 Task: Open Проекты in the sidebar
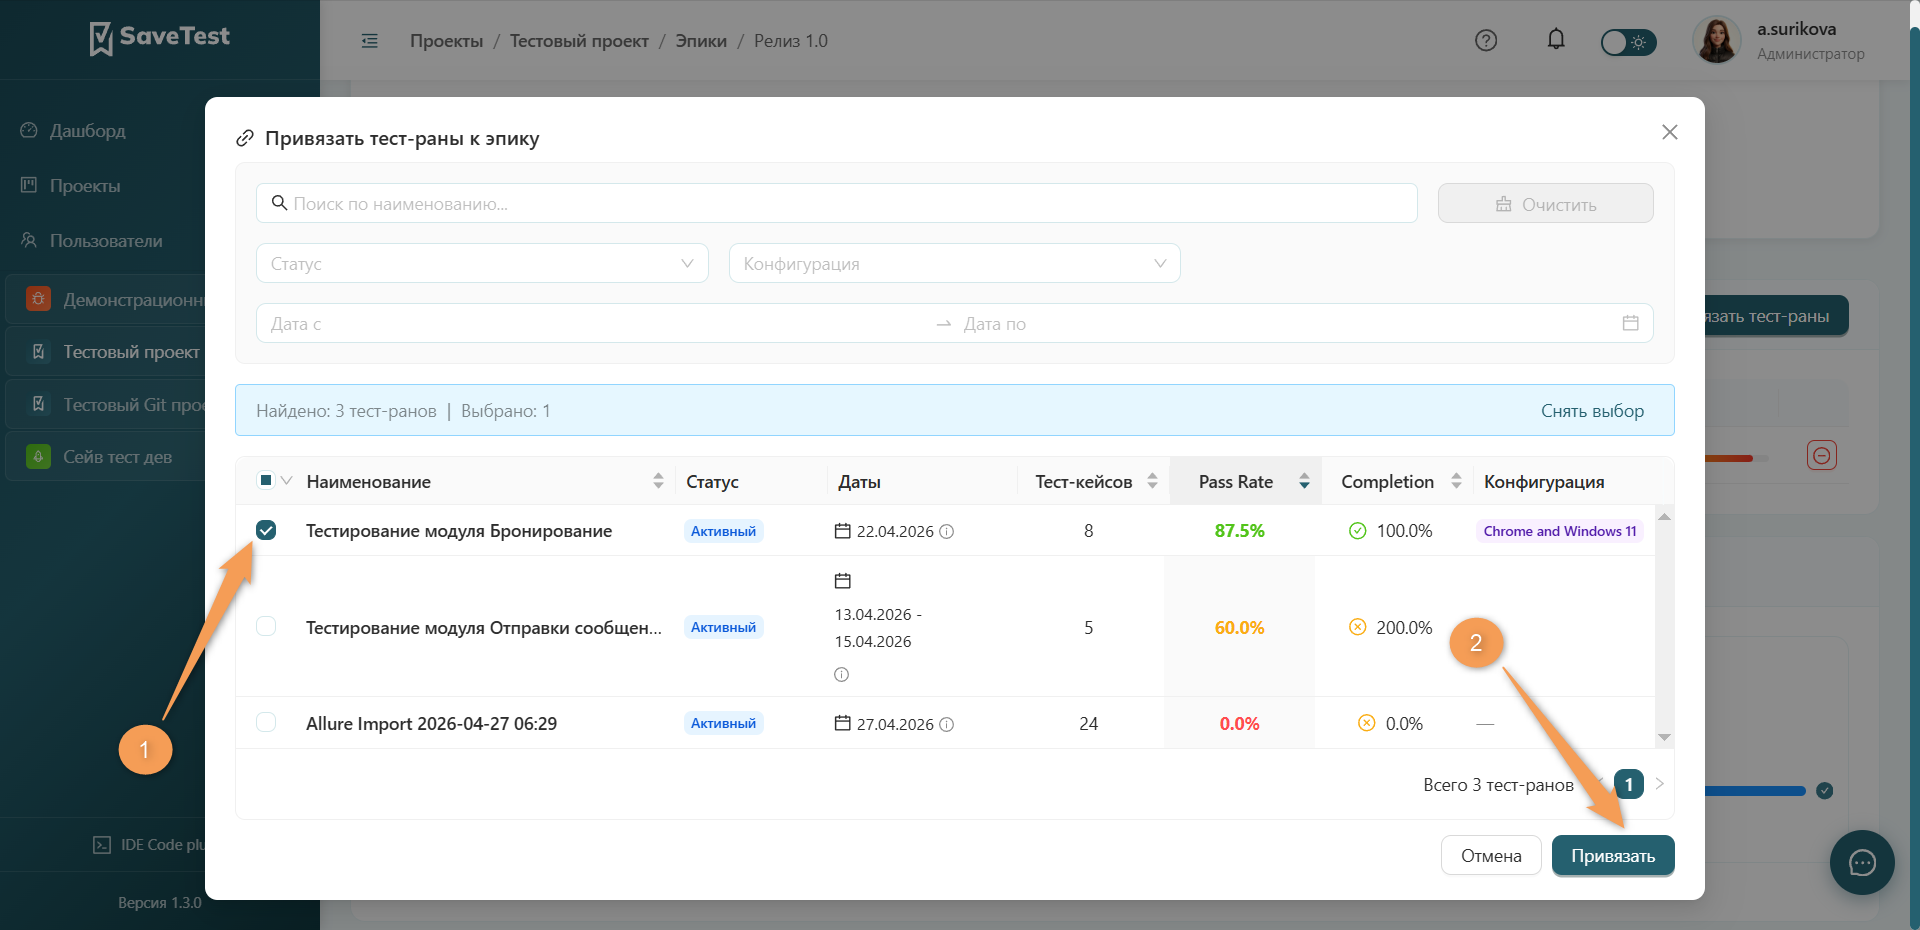coord(85,186)
